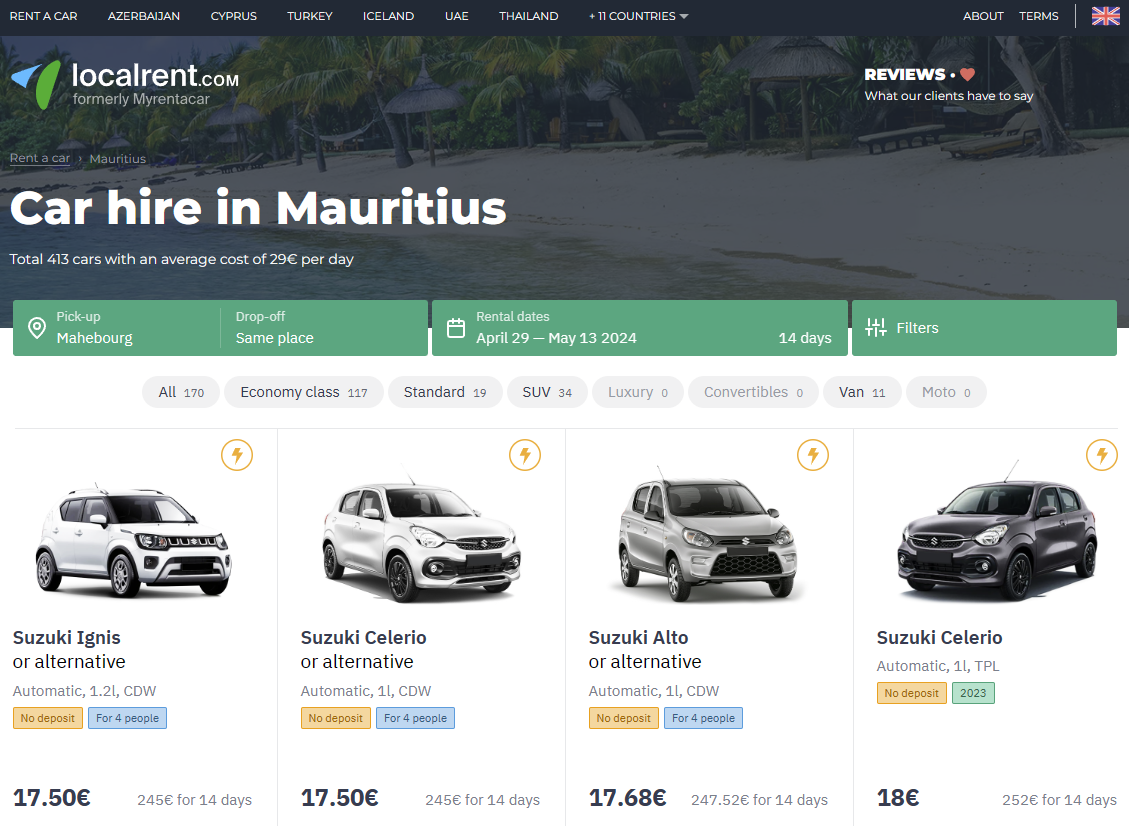
Task: Click the lightning bolt on Suzuki Alto
Action: click(x=813, y=456)
